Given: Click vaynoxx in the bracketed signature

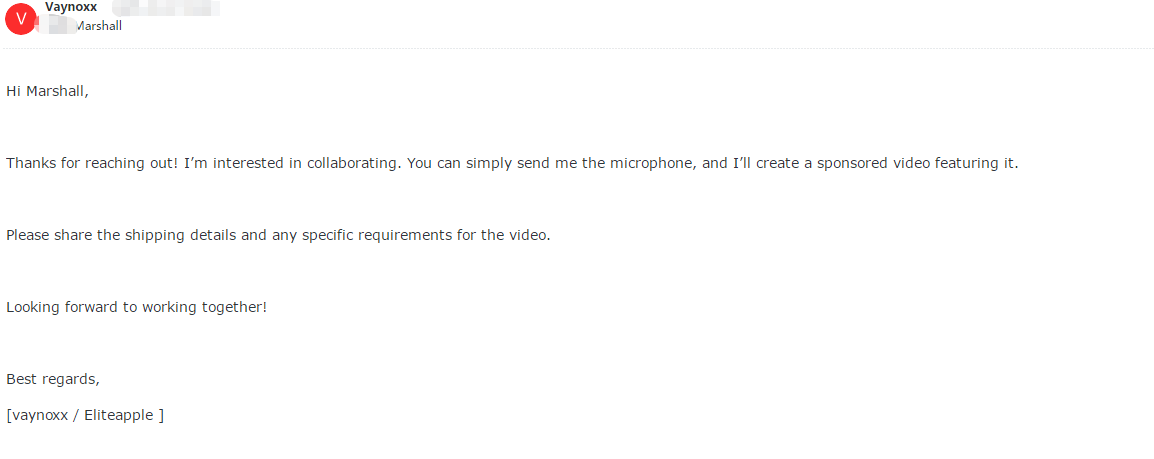Looking at the screenshot, I should pyautogui.click(x=39, y=415).
